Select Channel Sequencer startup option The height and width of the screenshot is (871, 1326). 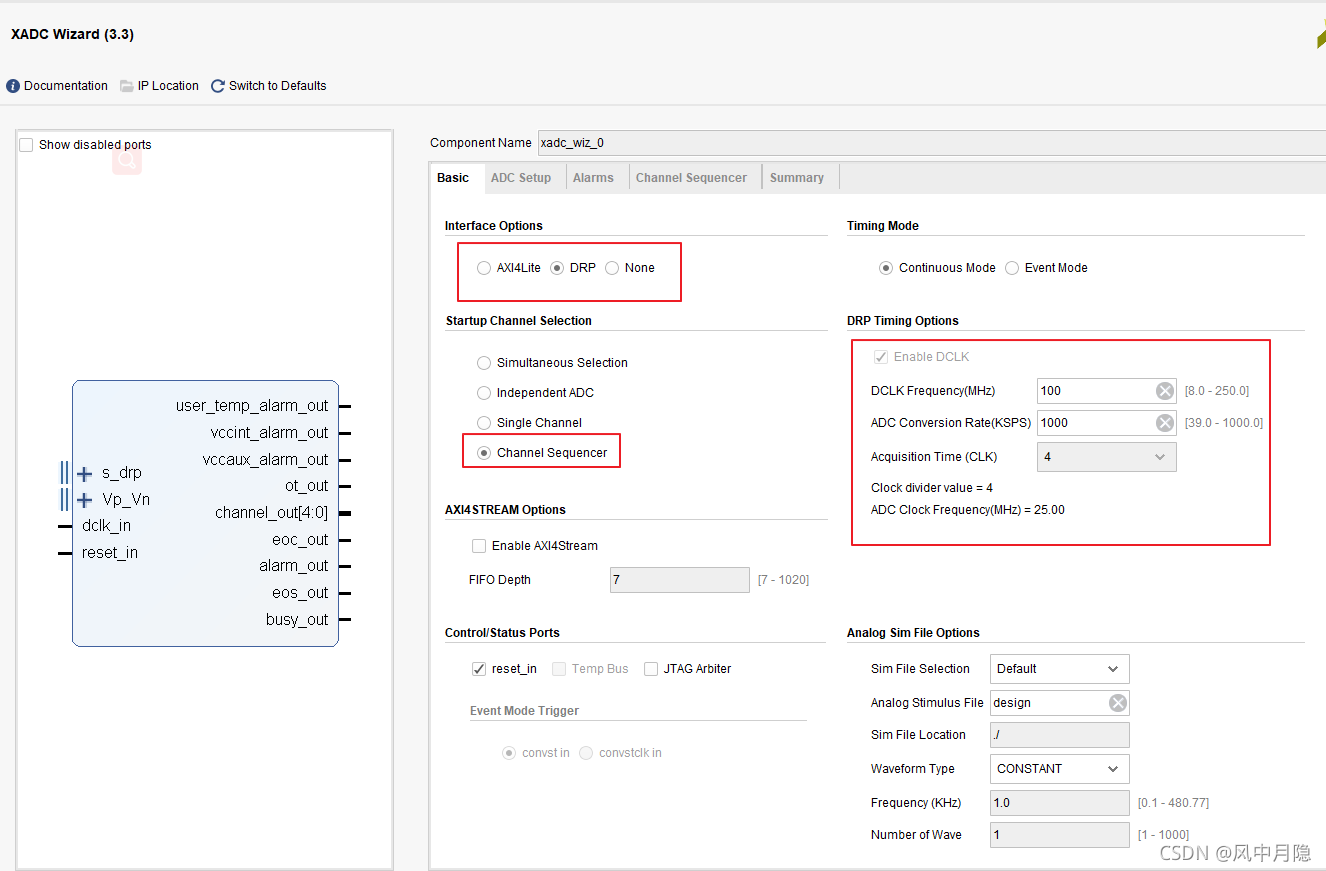point(484,453)
